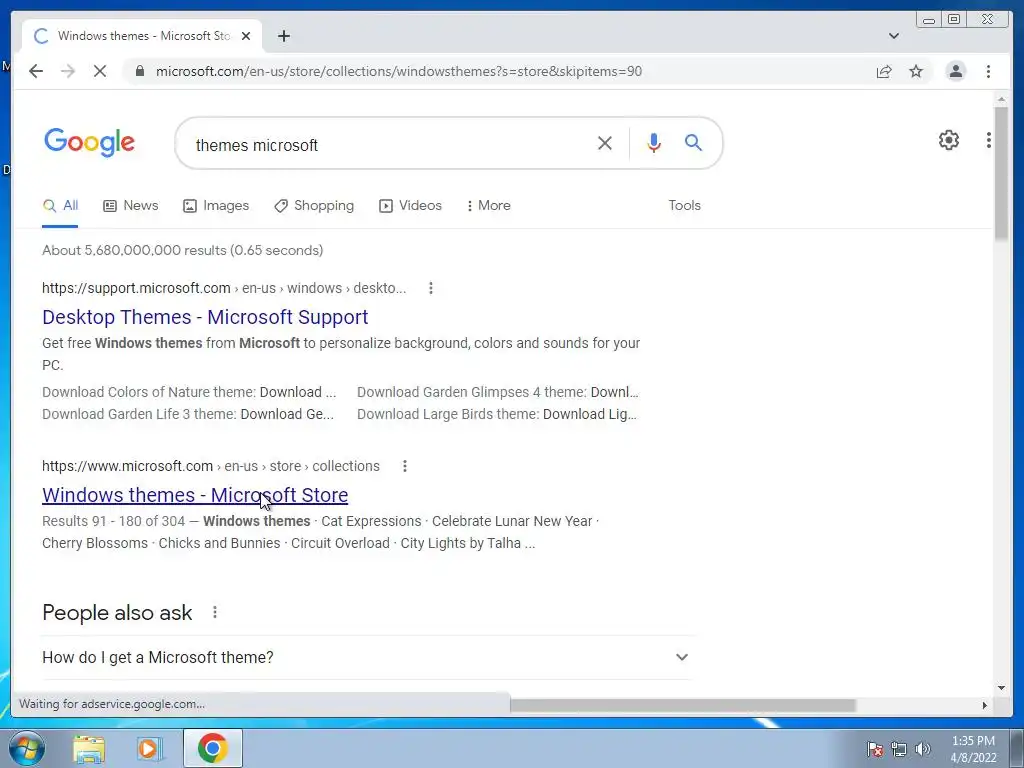1024x768 pixels.
Task: Switch to the Shopping tab
Action: [x=314, y=206]
